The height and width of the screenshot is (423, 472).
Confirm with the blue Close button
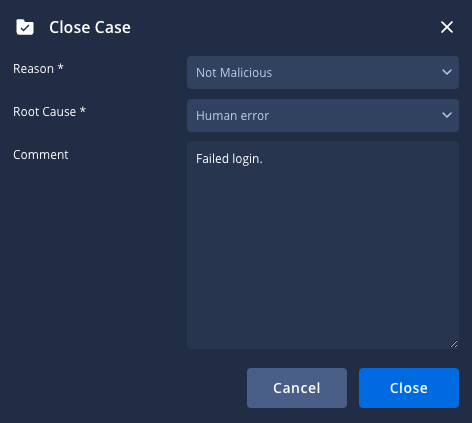click(409, 388)
